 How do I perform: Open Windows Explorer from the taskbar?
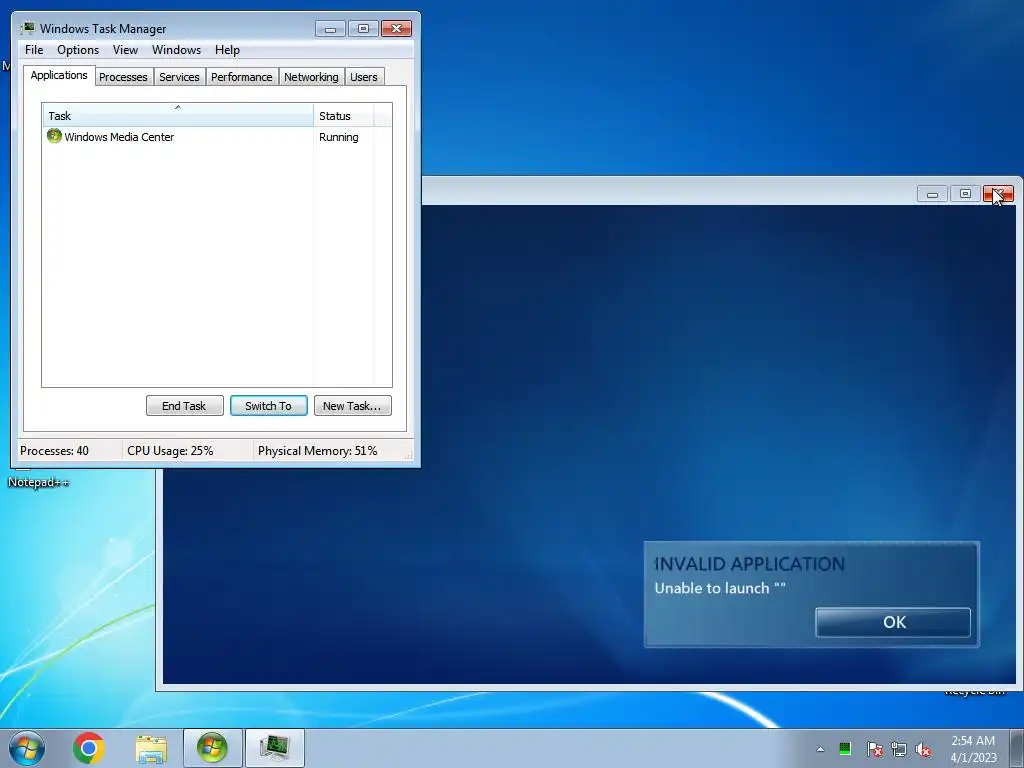tap(151, 749)
